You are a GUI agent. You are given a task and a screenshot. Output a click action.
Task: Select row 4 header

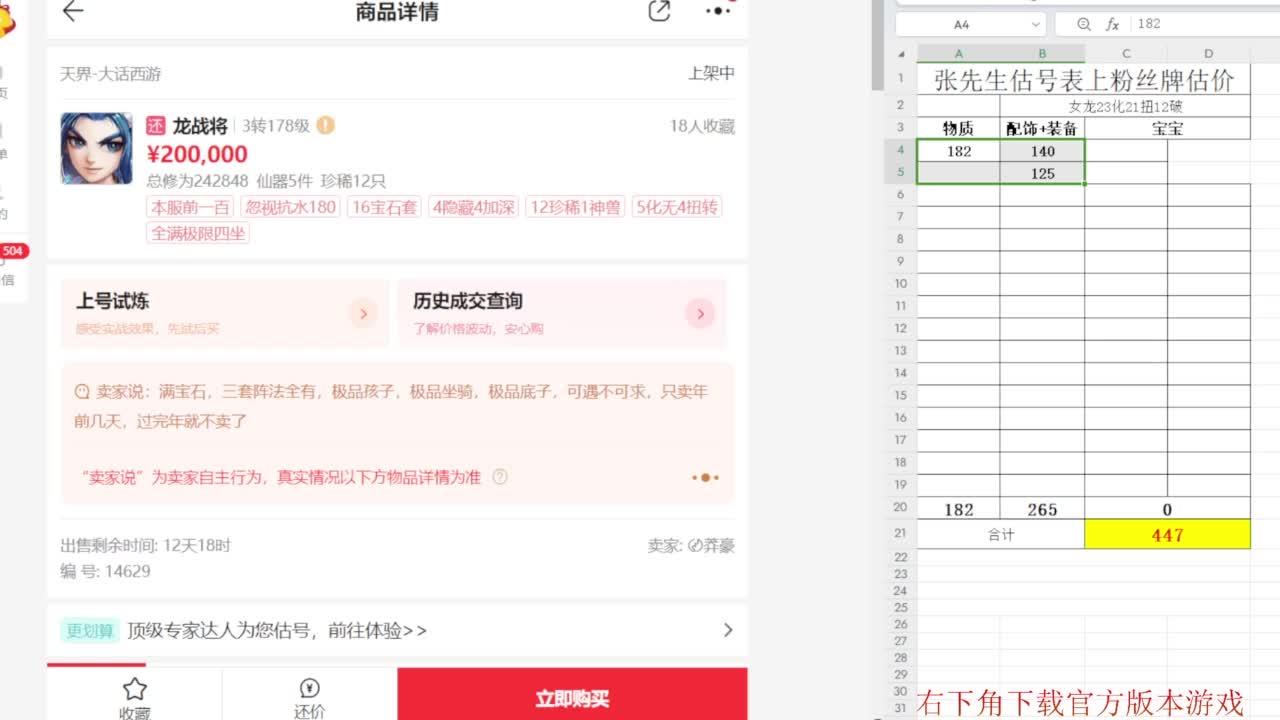901,151
